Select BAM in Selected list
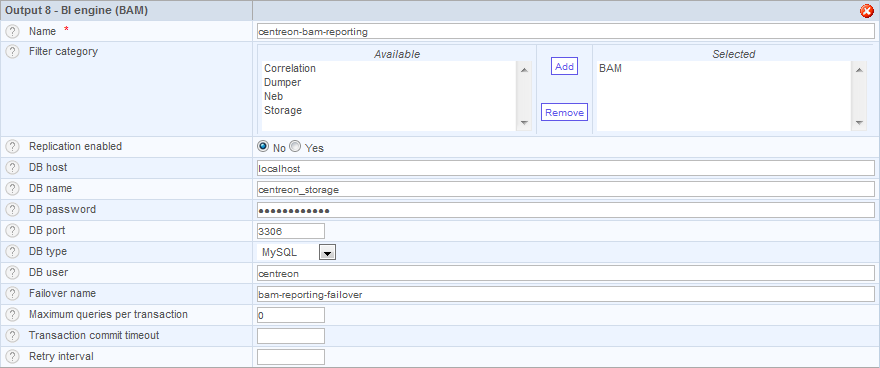 point(610,68)
